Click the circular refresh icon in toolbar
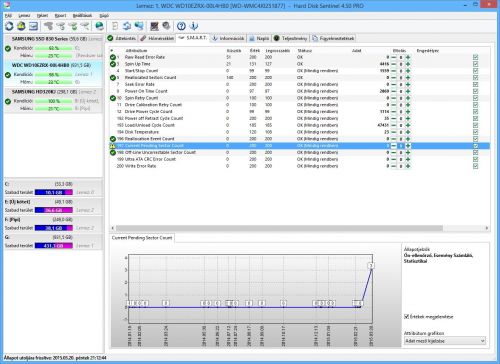Screen dimensions: 500x364 [9, 26]
